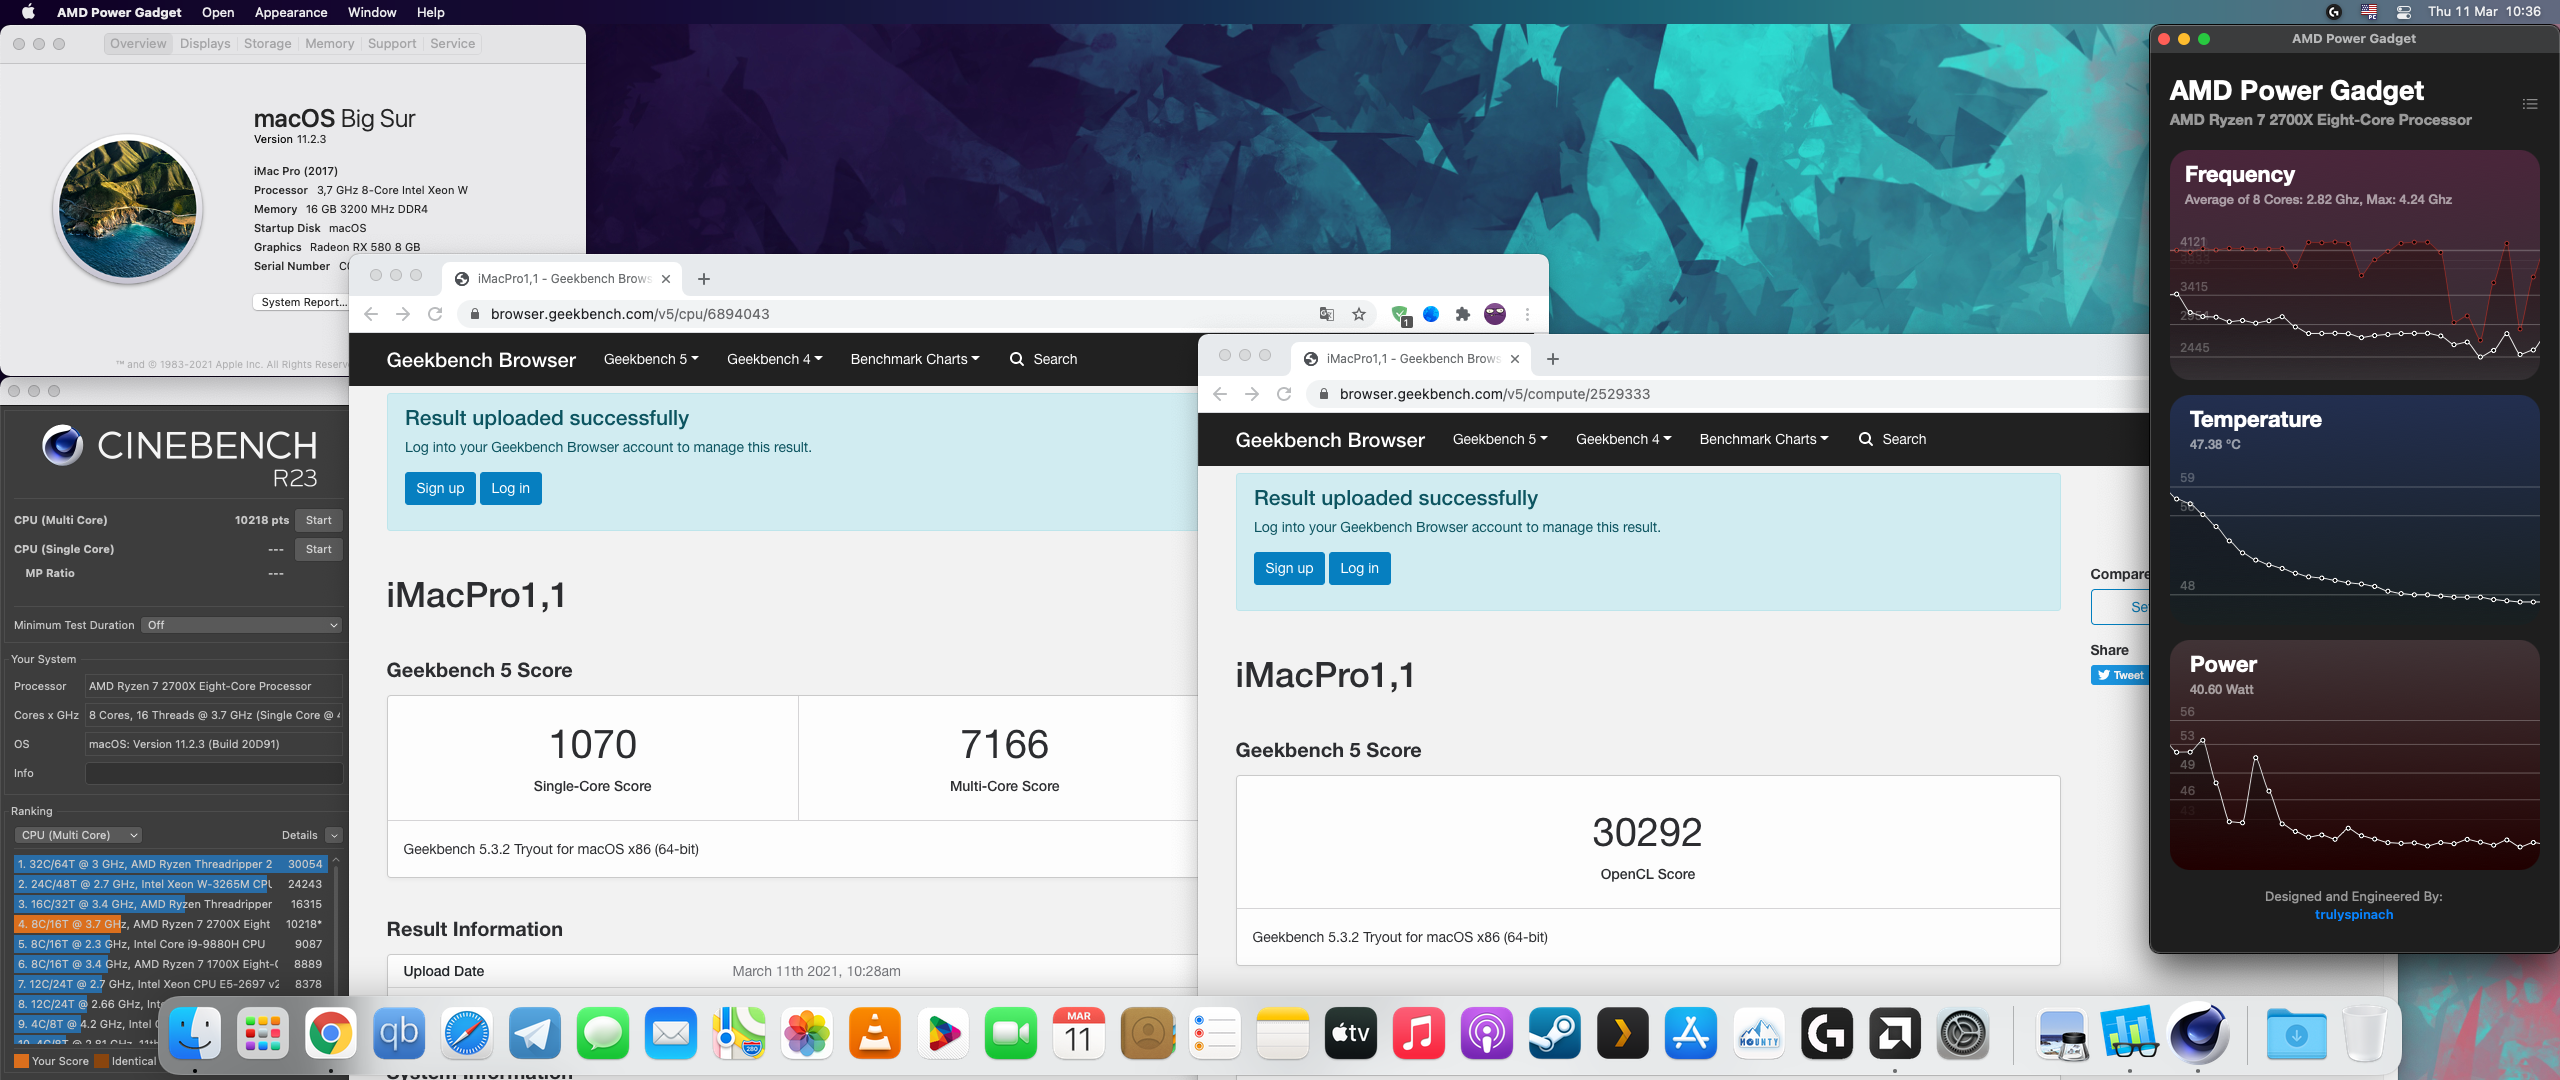2560x1080 pixels.
Task: Expand the ranking Details toggle button
Action: coord(334,835)
